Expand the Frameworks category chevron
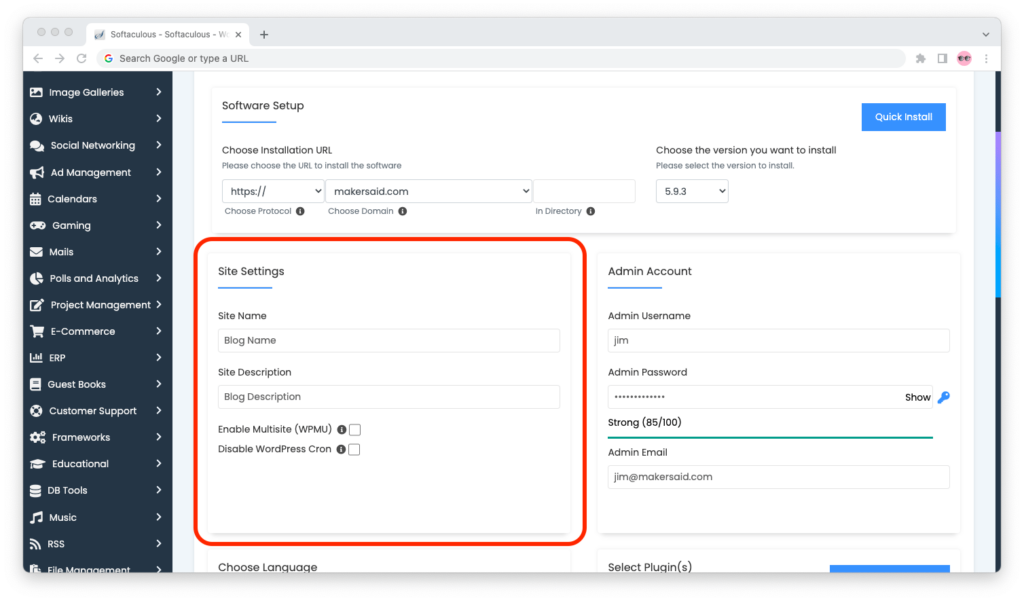The height and width of the screenshot is (601, 1024). [x=159, y=438]
